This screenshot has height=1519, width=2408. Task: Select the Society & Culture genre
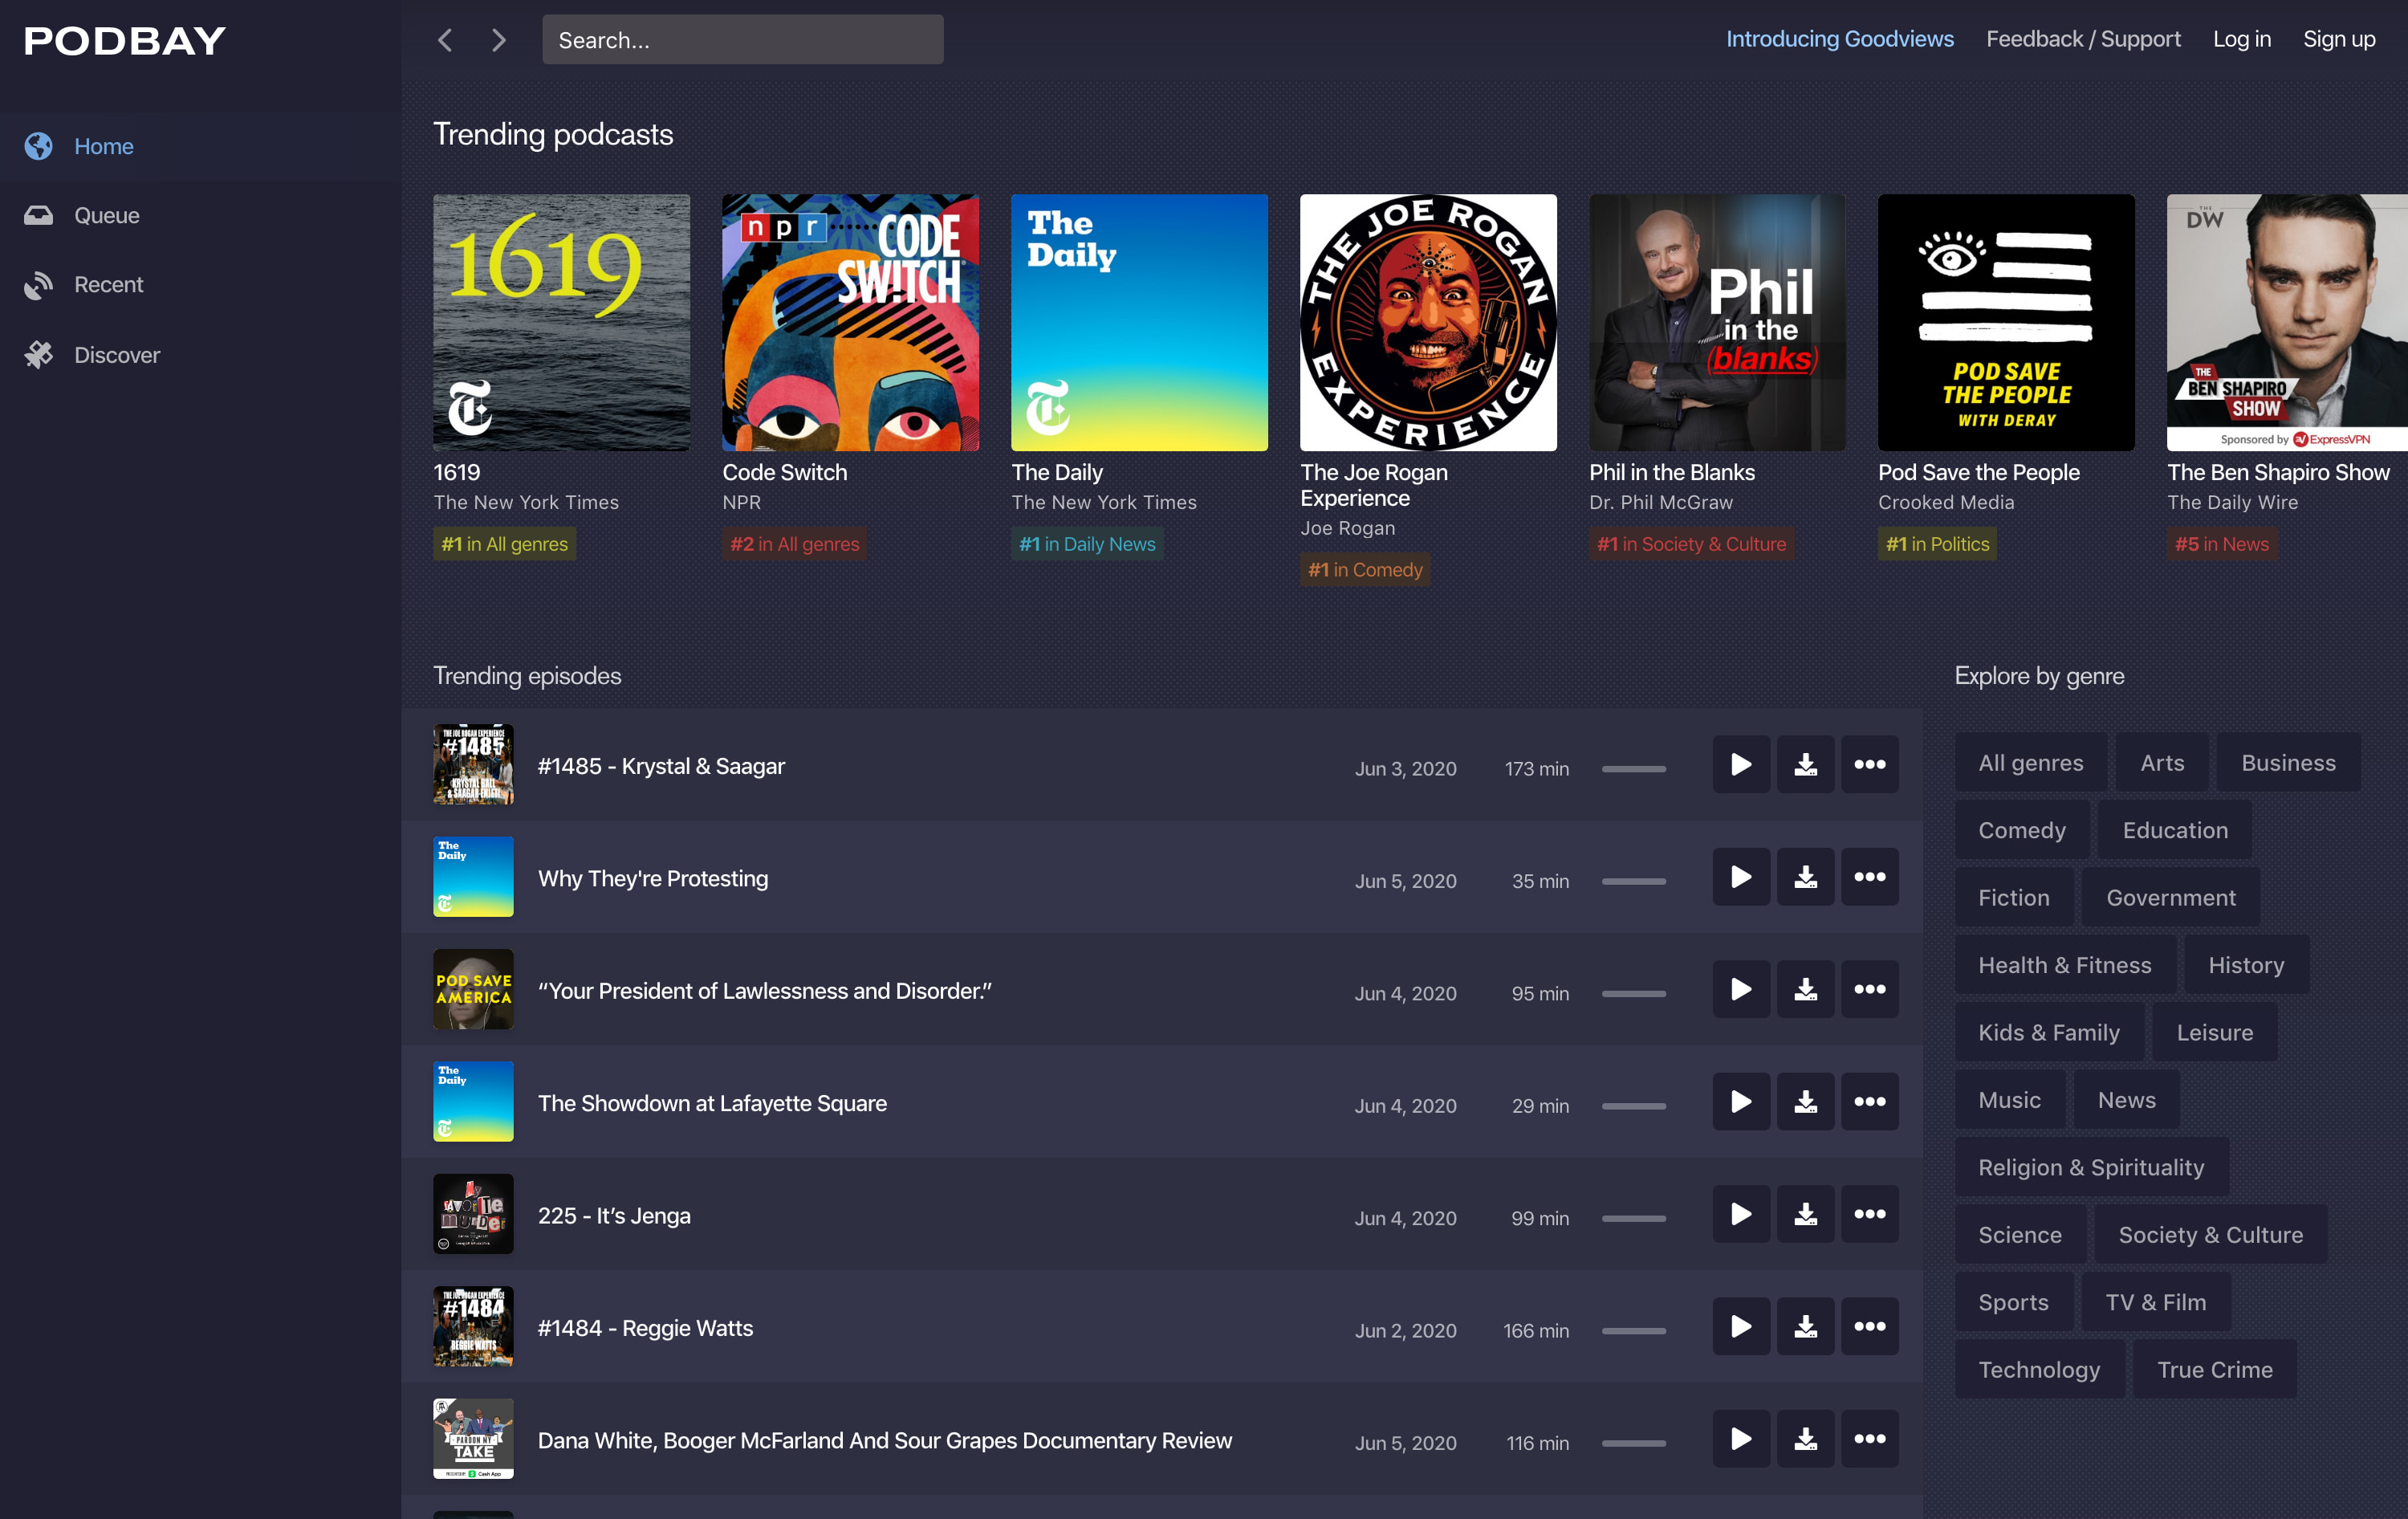(2210, 1234)
